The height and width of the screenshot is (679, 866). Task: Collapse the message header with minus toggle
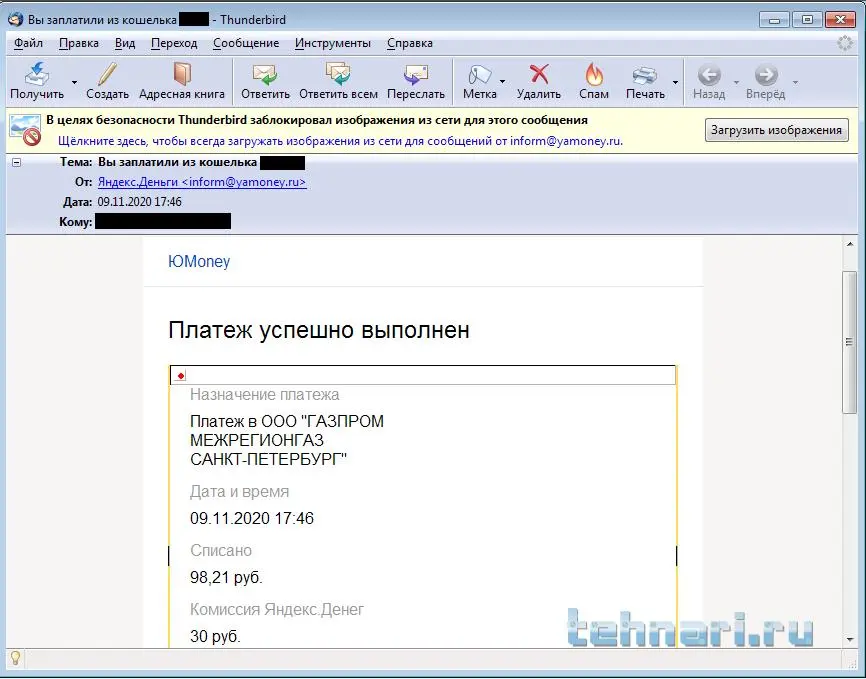point(17,162)
